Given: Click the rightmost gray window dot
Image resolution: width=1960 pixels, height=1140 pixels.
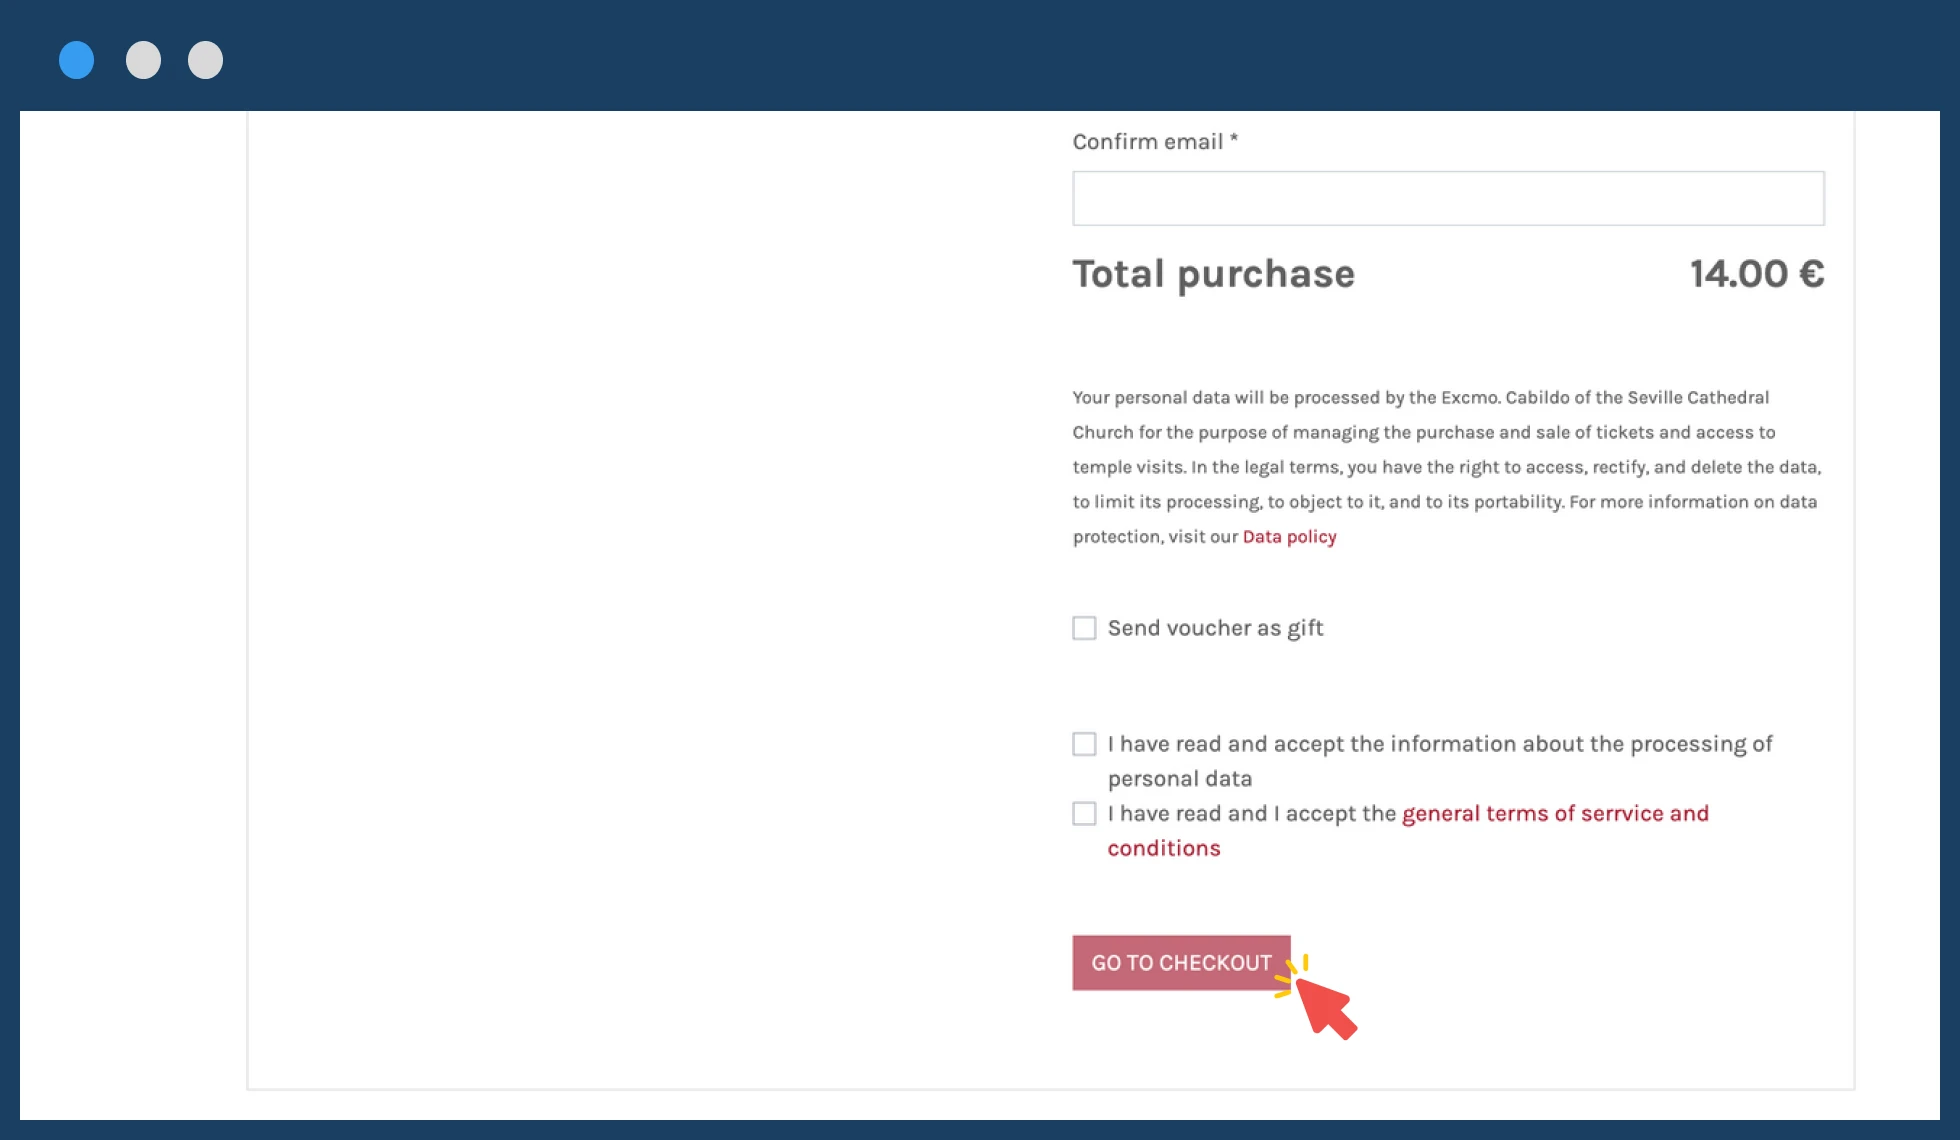Looking at the screenshot, I should 205,60.
